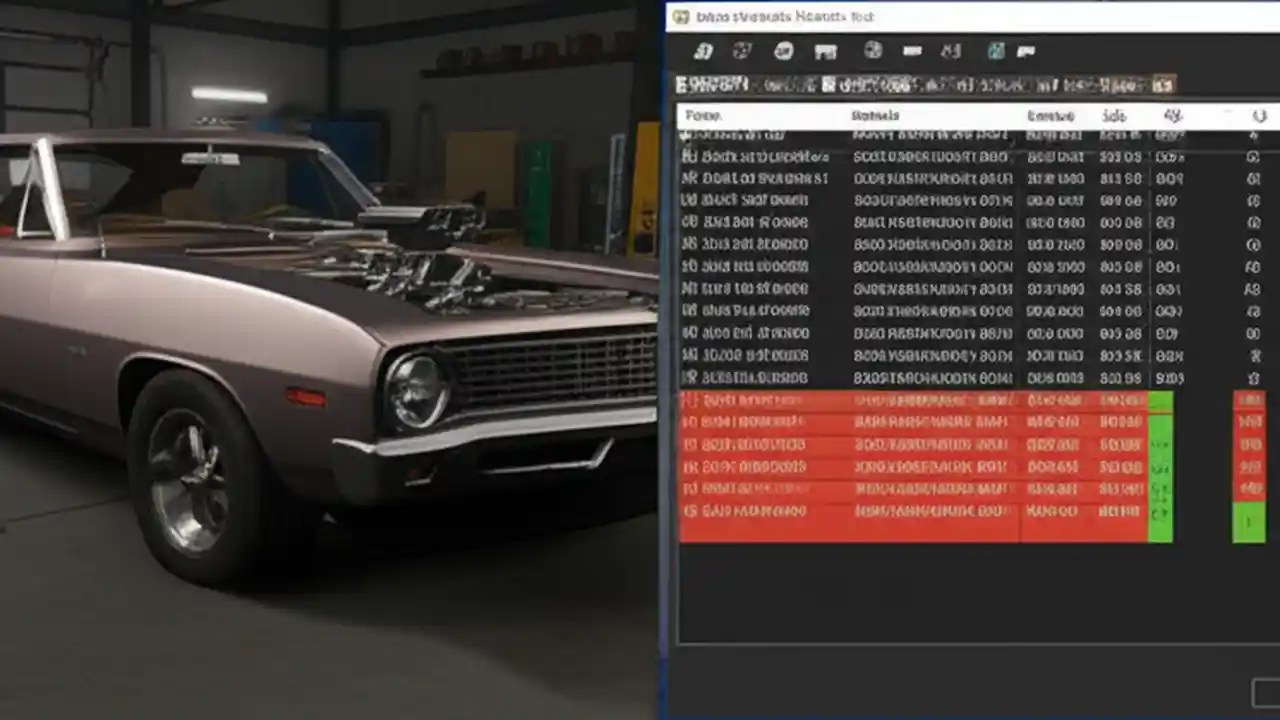Select the first toolbar icon on the left
Viewport: 1280px width, 720px height.
click(703, 51)
